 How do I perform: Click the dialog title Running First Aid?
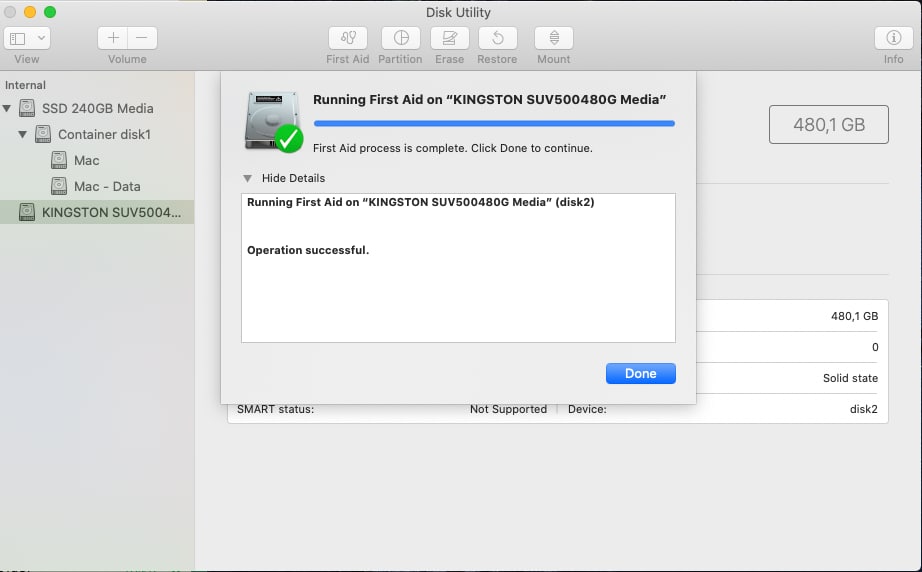[489, 99]
